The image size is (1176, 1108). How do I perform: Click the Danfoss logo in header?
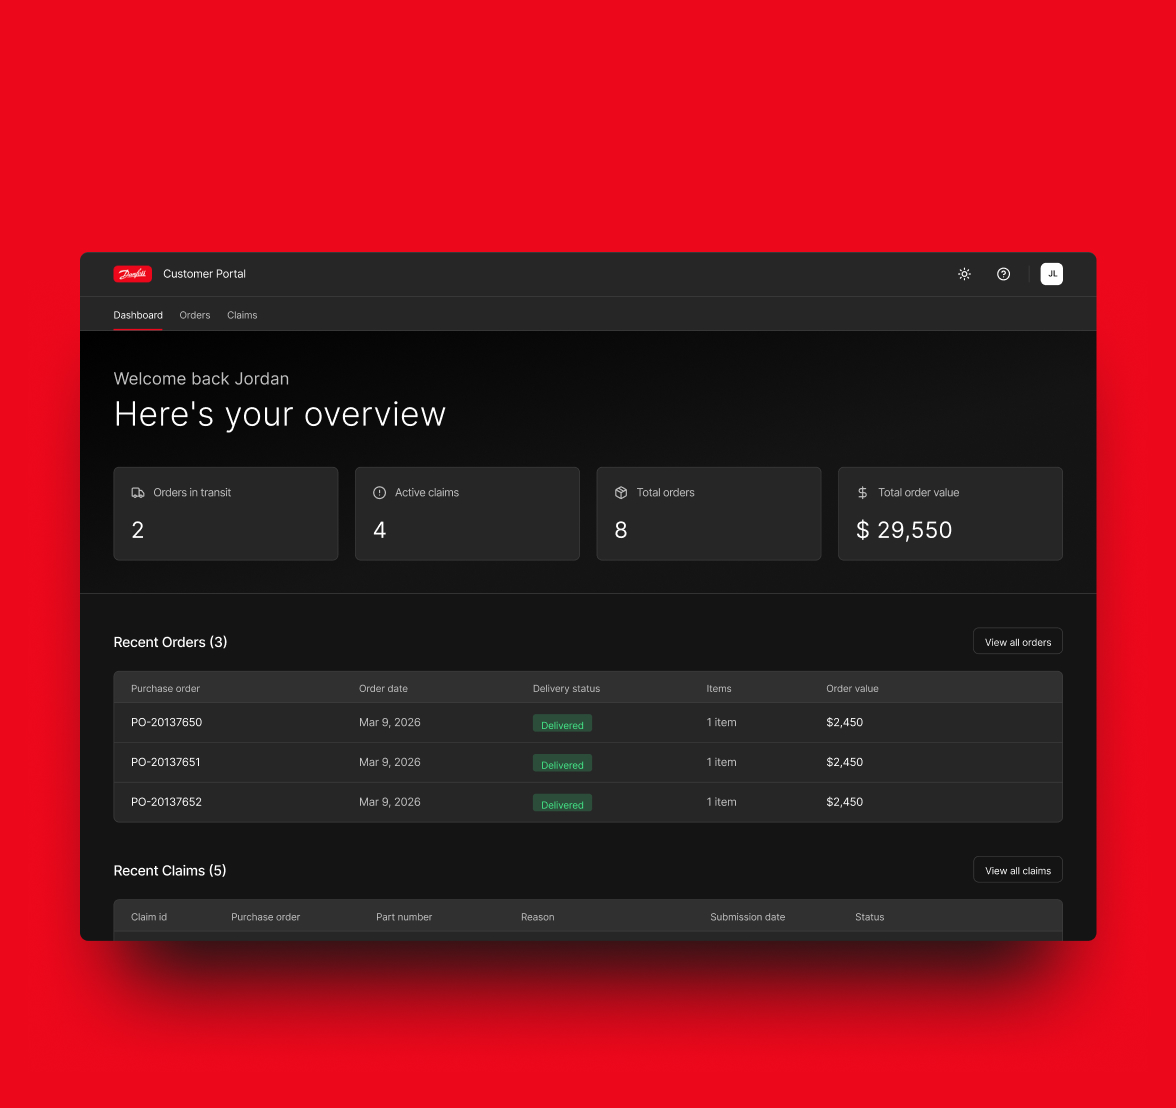(132, 274)
